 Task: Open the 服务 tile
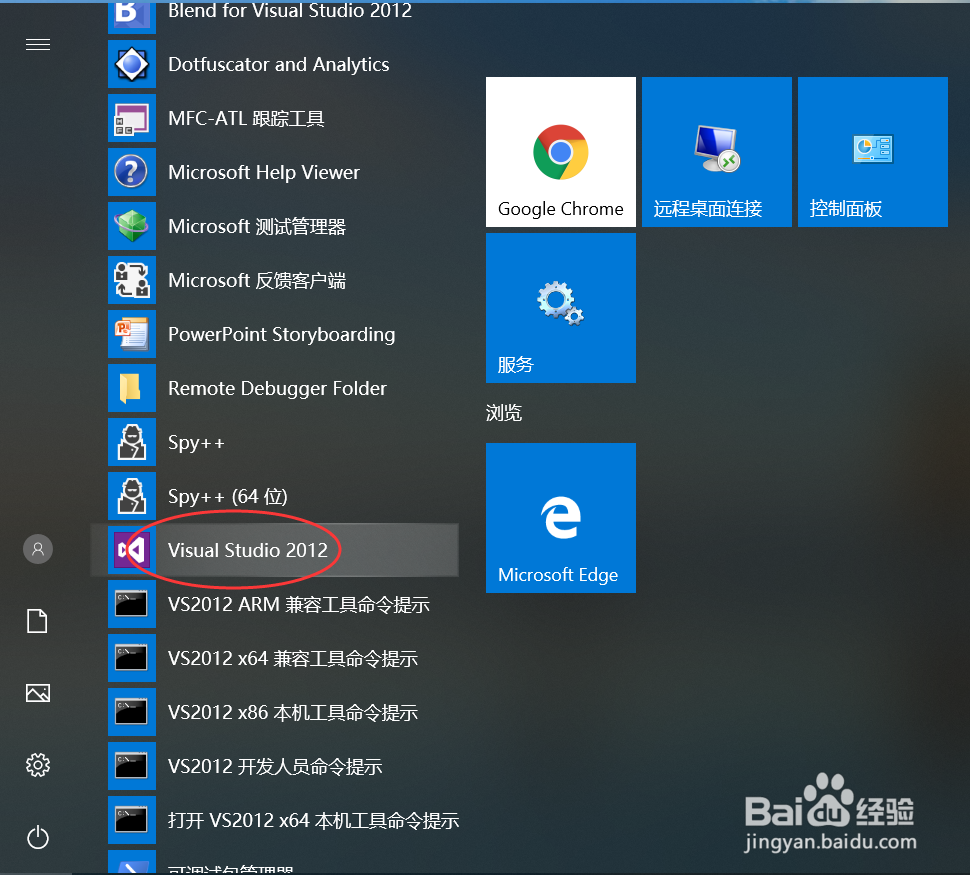pos(560,308)
